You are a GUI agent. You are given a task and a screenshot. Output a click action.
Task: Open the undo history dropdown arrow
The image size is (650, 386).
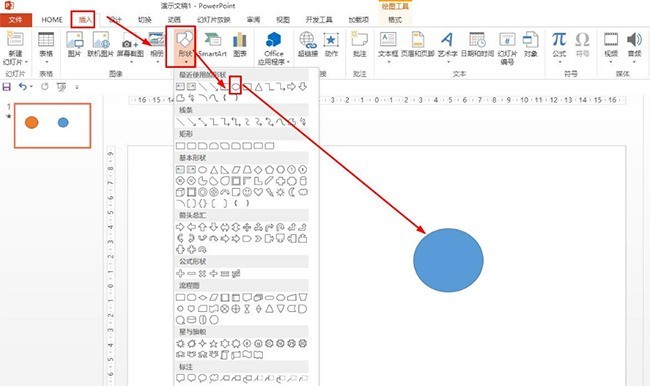tap(32, 87)
